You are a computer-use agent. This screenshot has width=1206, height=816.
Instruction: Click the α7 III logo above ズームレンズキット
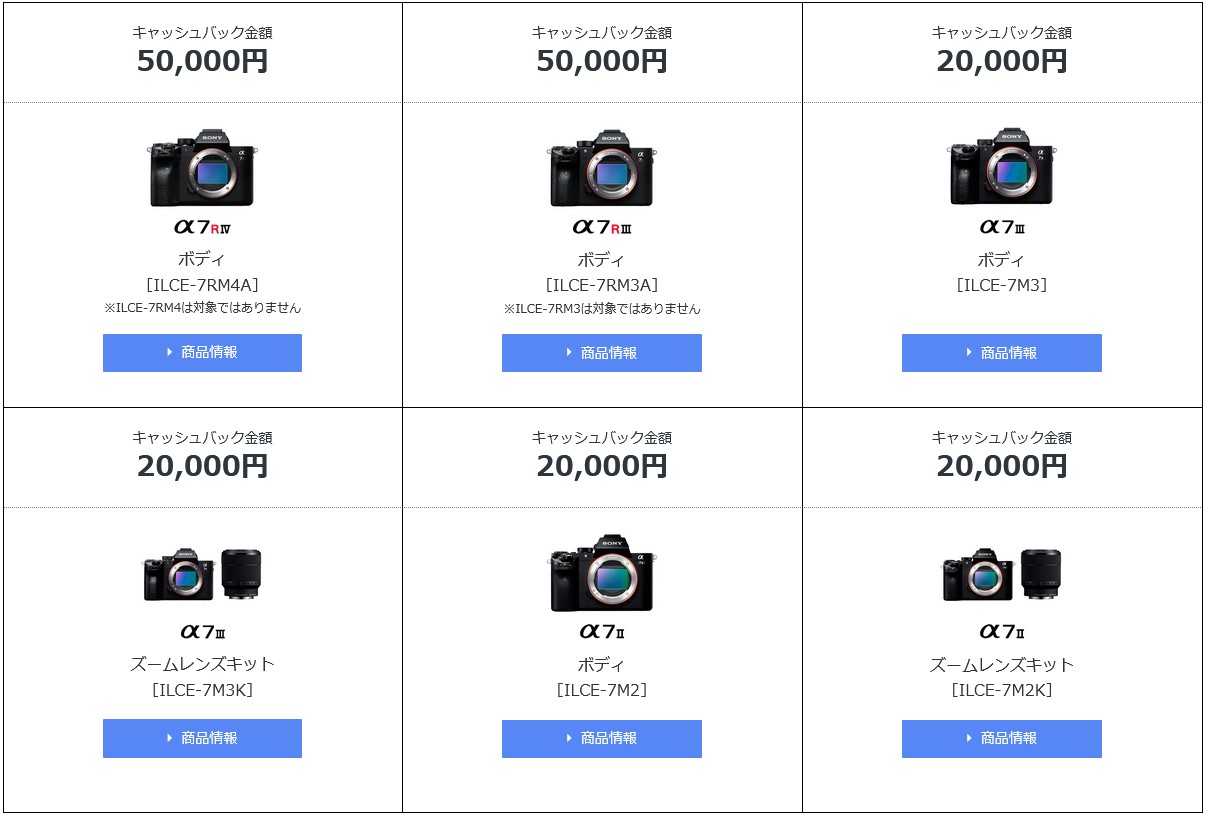[x=202, y=631]
